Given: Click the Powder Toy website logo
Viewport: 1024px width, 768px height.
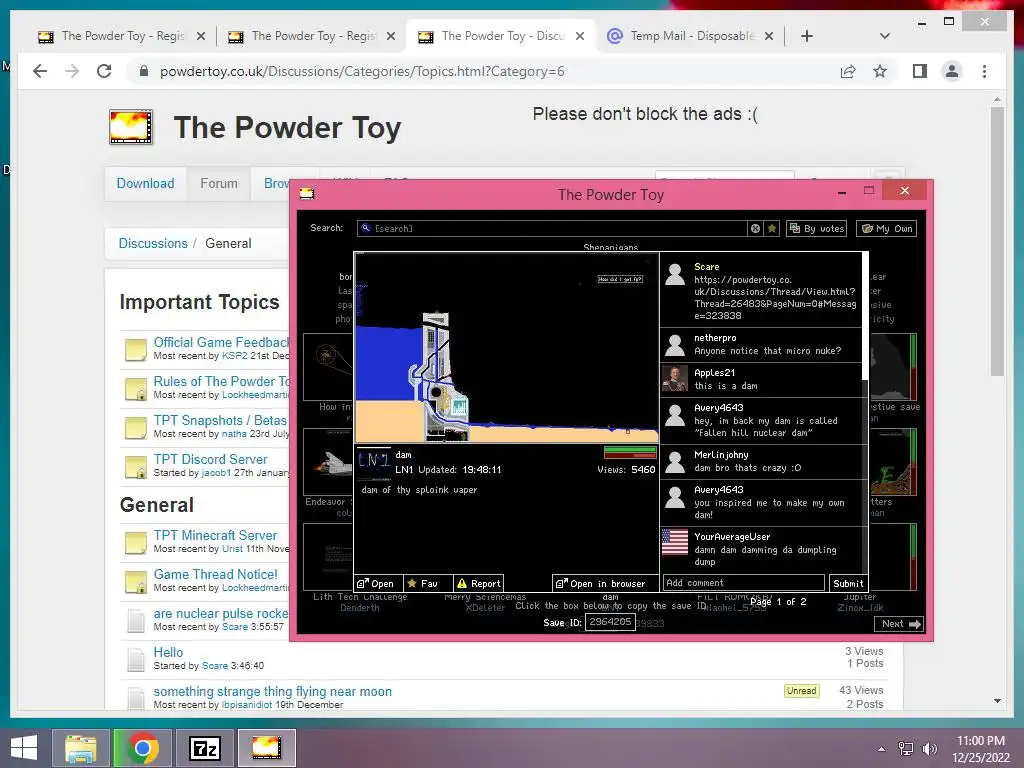Looking at the screenshot, I should tap(131, 127).
